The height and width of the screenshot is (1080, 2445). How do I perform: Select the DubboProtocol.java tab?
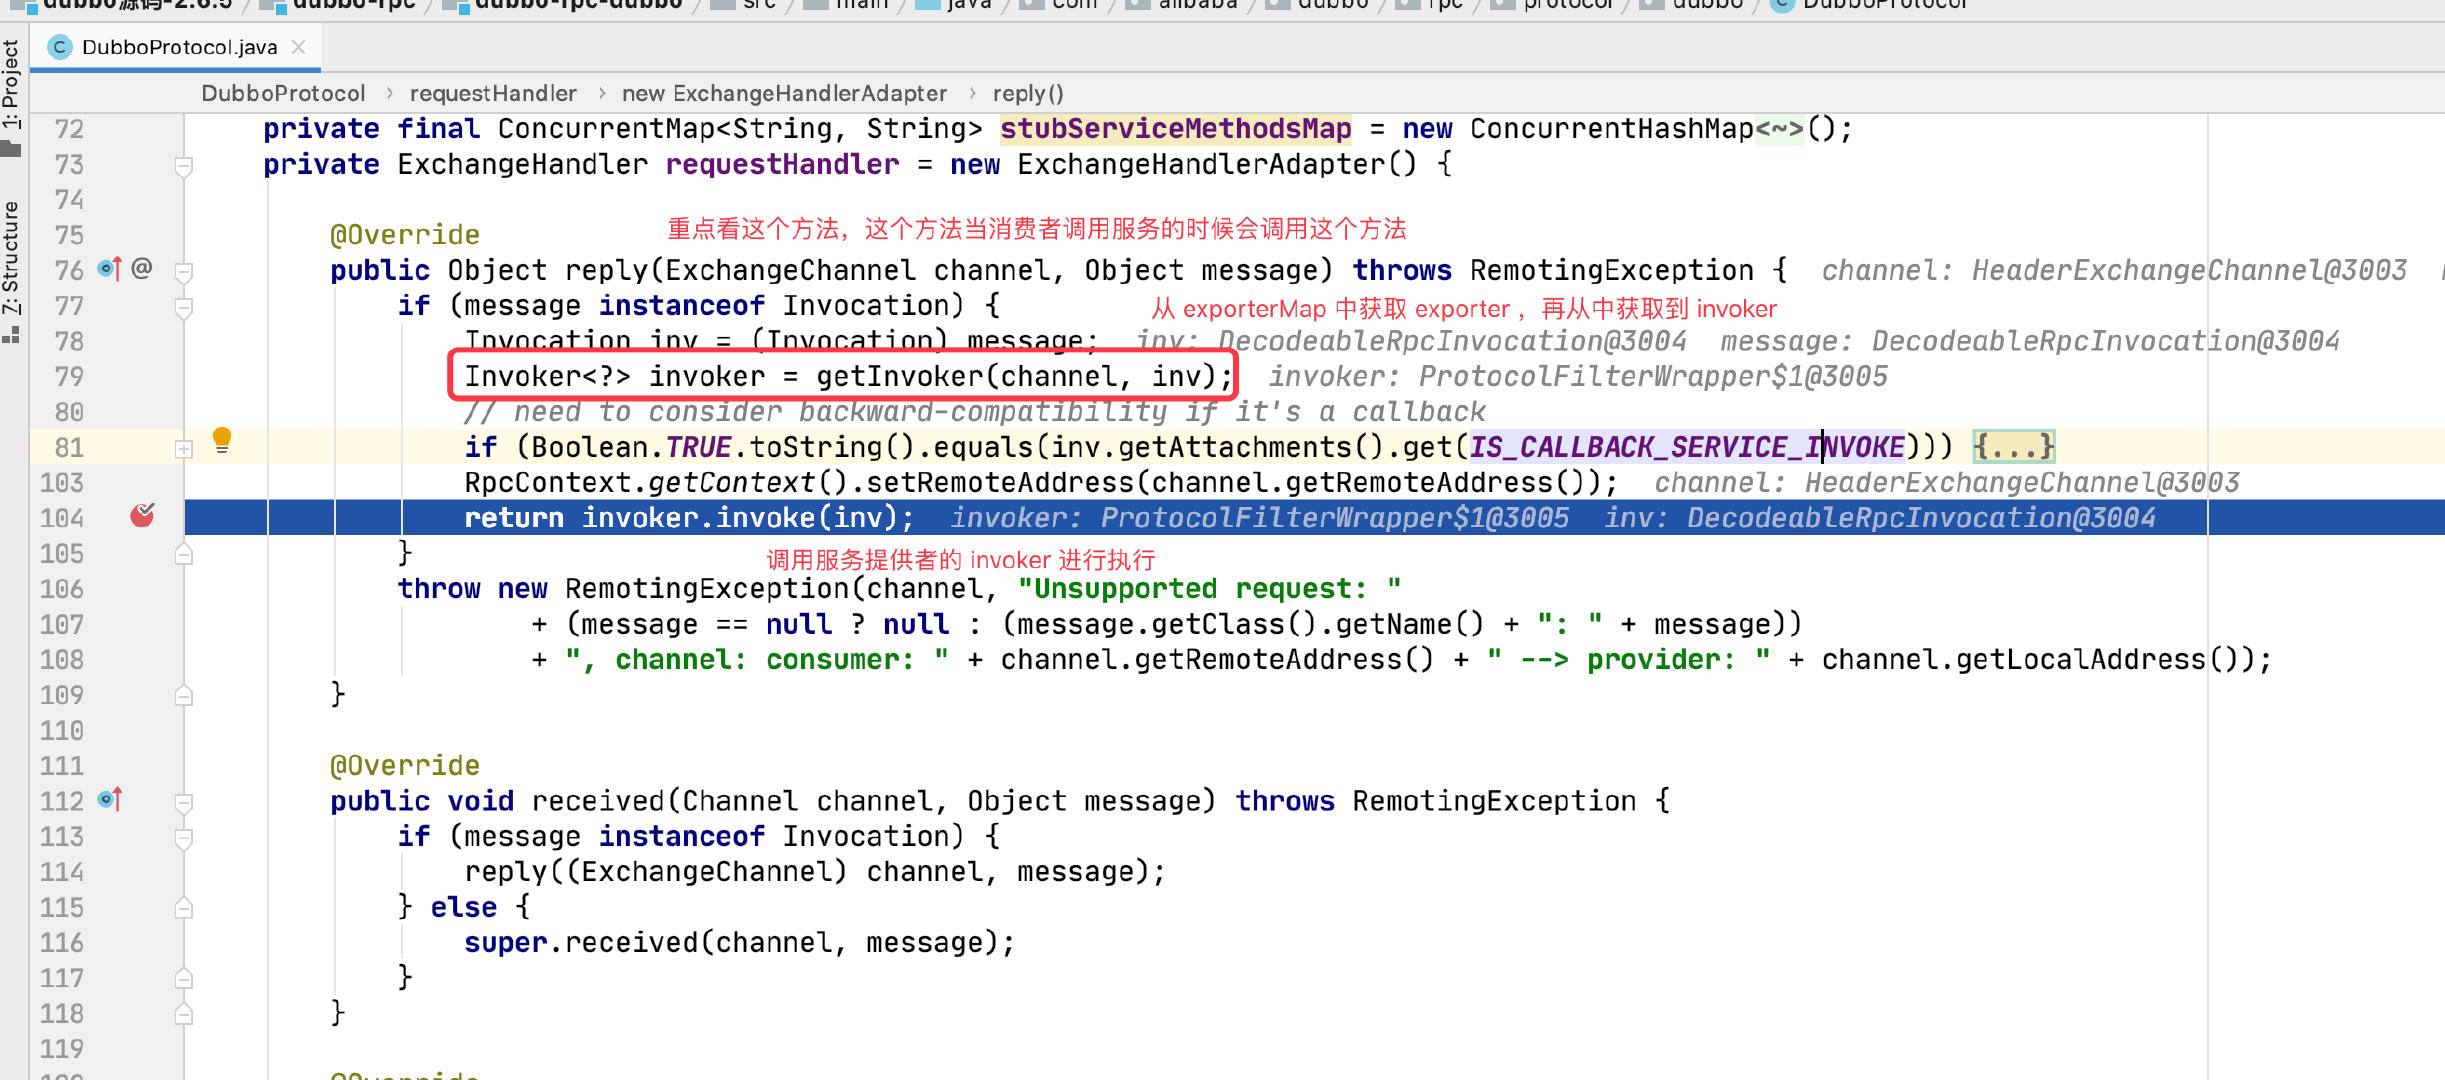[176, 47]
